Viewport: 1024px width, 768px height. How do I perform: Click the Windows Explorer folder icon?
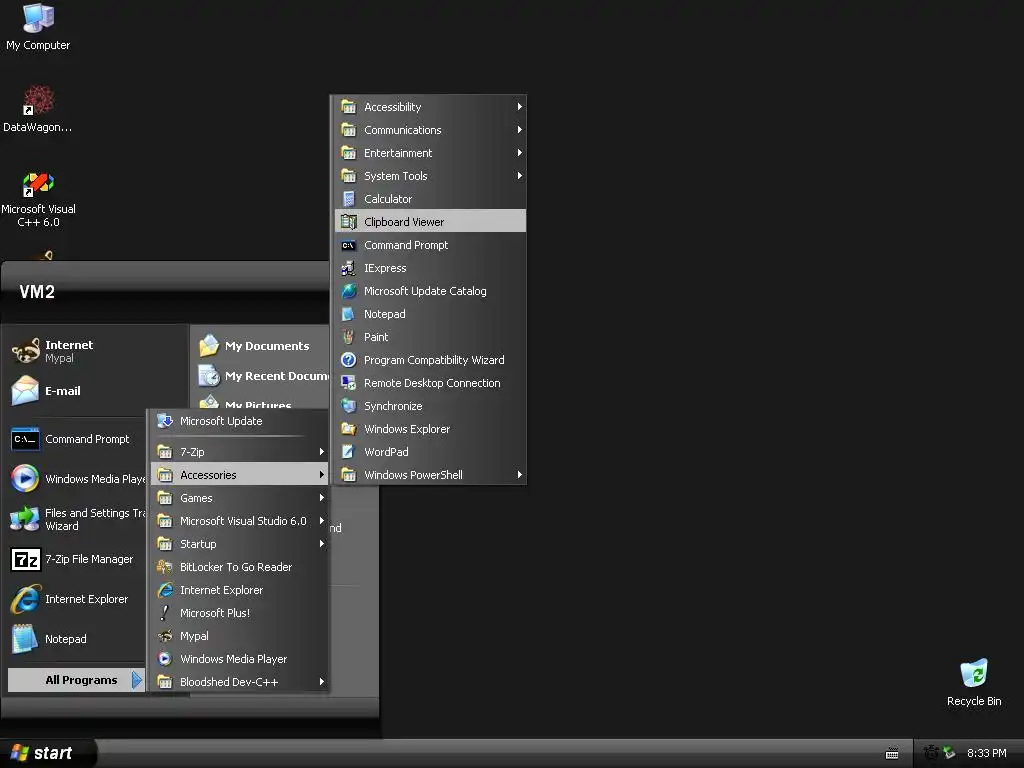(x=349, y=429)
